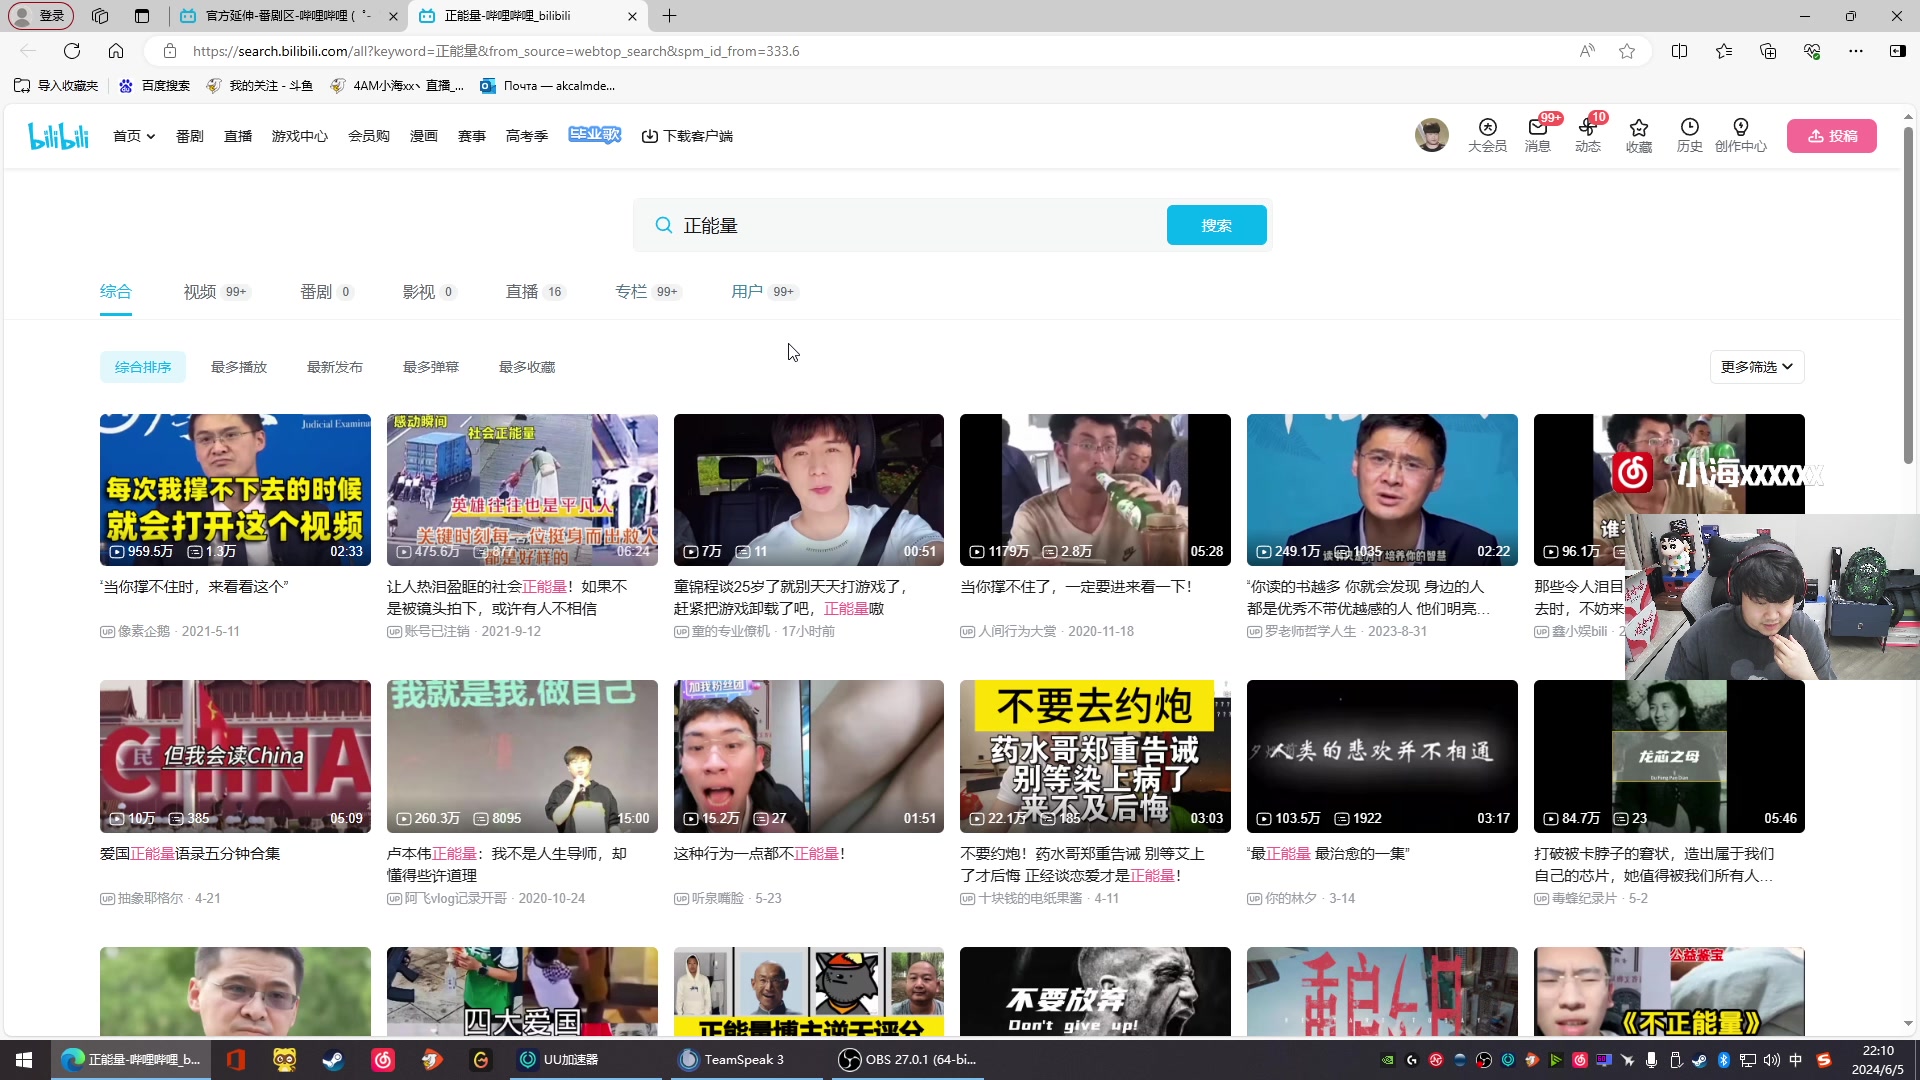This screenshot has height=1080, width=1920.
Task: Click the blue 搜索 button
Action: tap(1216, 225)
